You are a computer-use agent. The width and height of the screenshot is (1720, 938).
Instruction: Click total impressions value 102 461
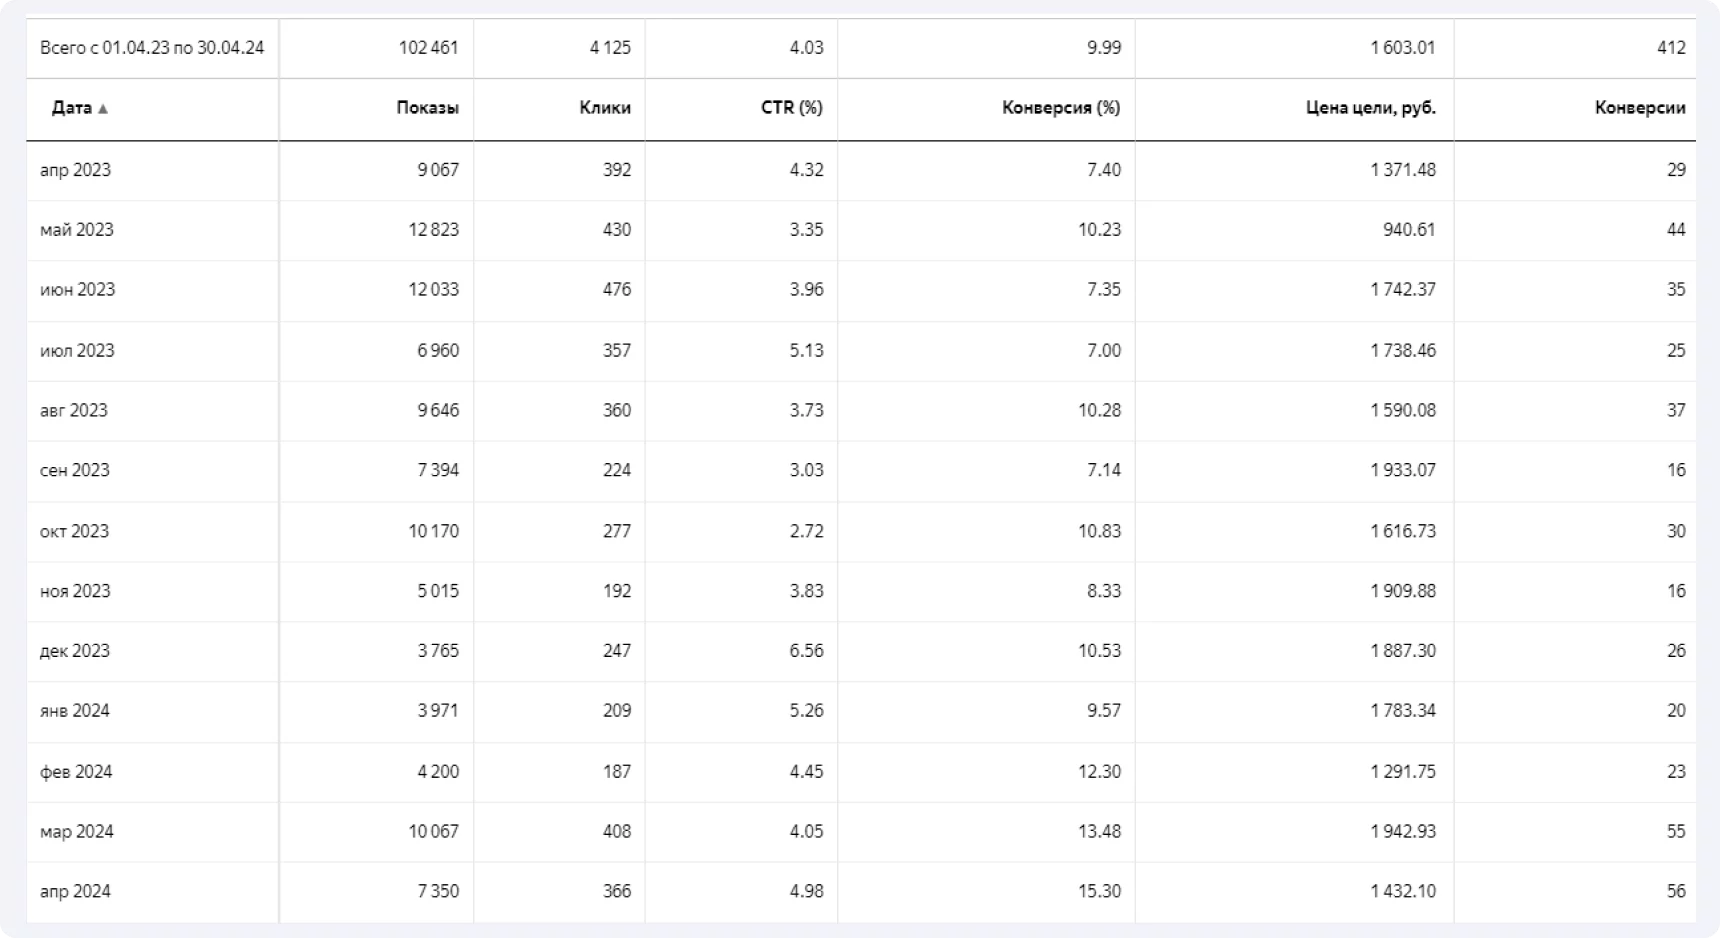[428, 48]
